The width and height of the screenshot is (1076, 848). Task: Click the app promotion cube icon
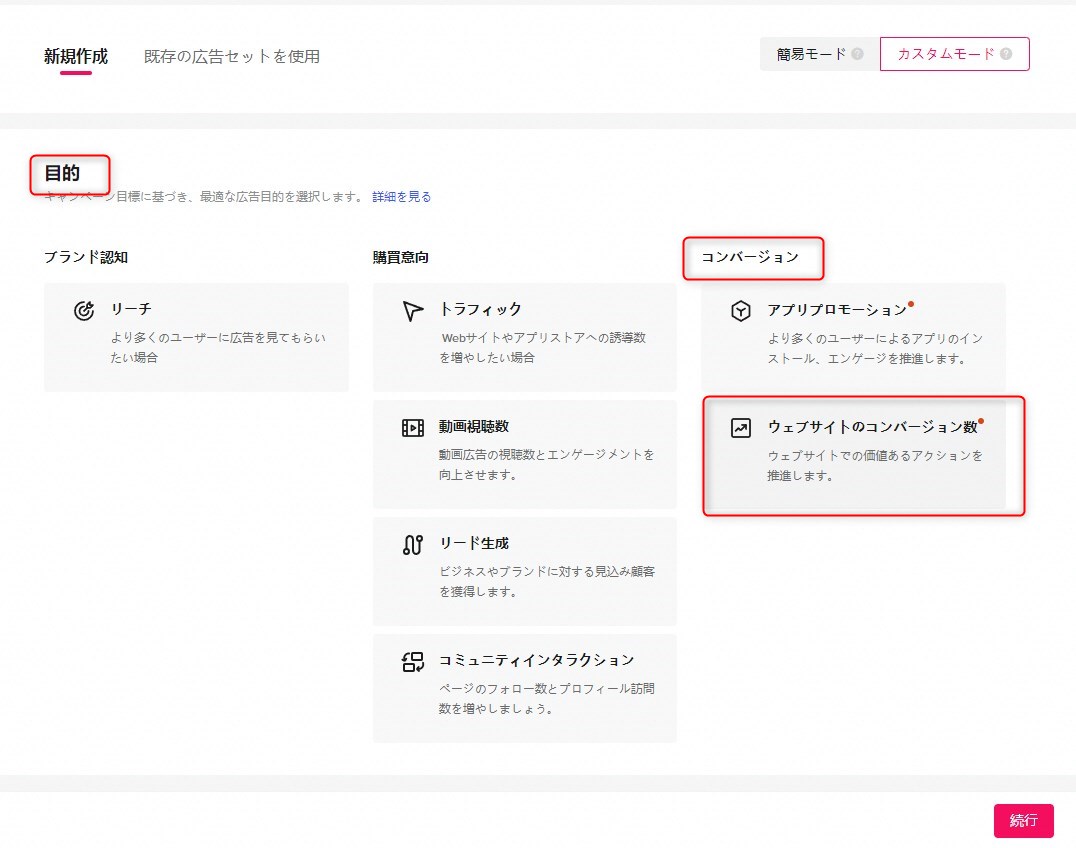(x=740, y=311)
